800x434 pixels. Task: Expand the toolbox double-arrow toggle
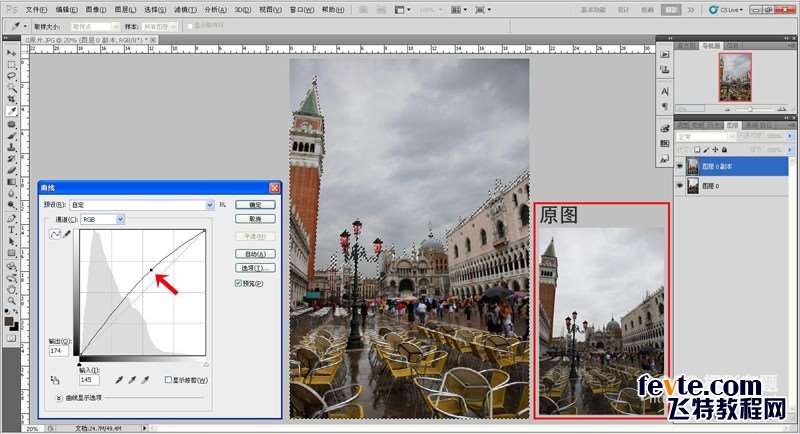coord(6,38)
